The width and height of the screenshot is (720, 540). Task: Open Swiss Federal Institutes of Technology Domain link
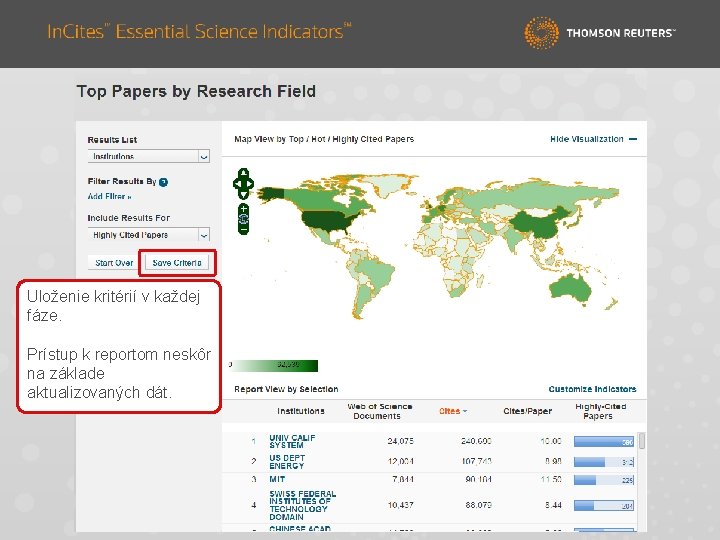(303, 505)
